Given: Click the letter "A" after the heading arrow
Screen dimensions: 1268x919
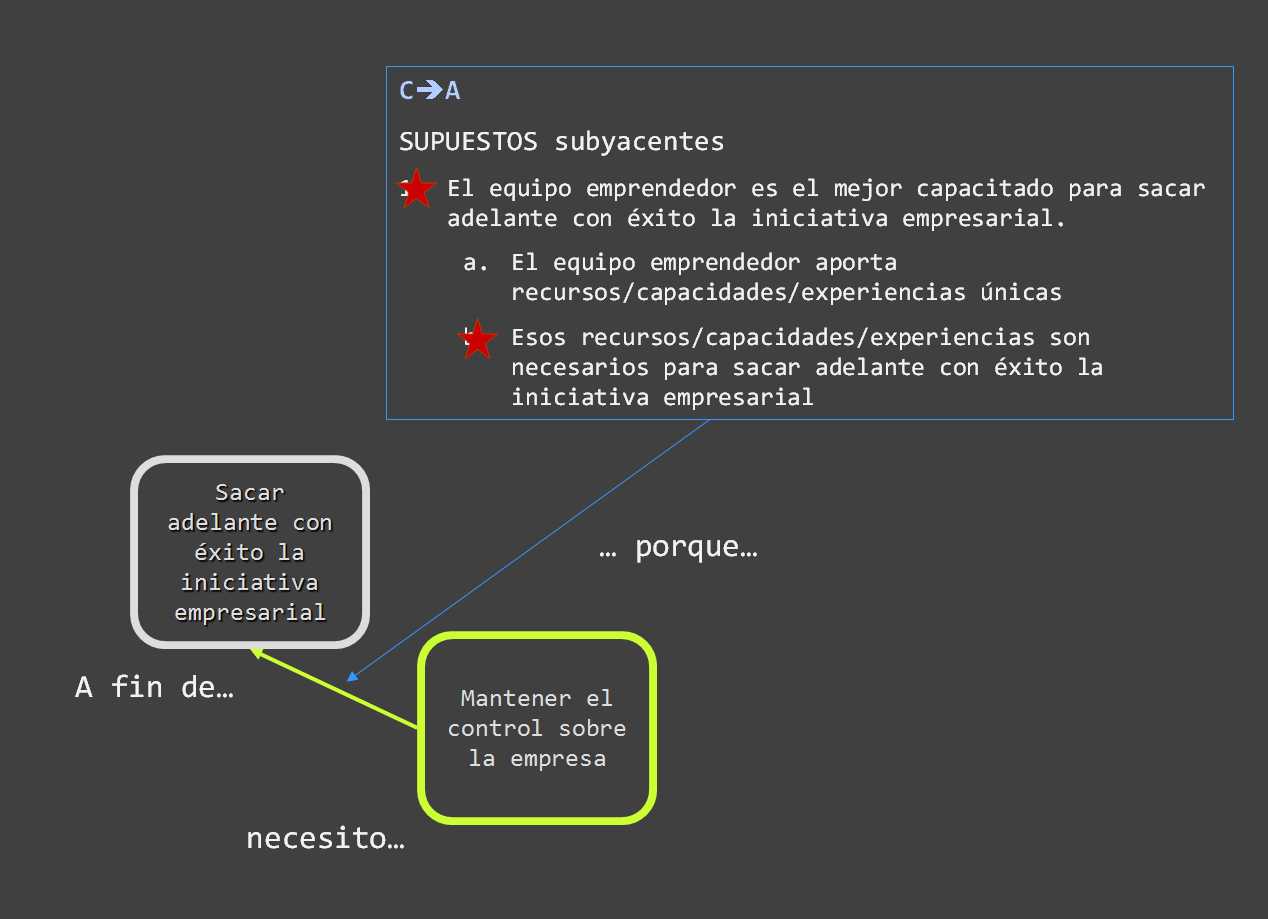Looking at the screenshot, I should point(453,91).
